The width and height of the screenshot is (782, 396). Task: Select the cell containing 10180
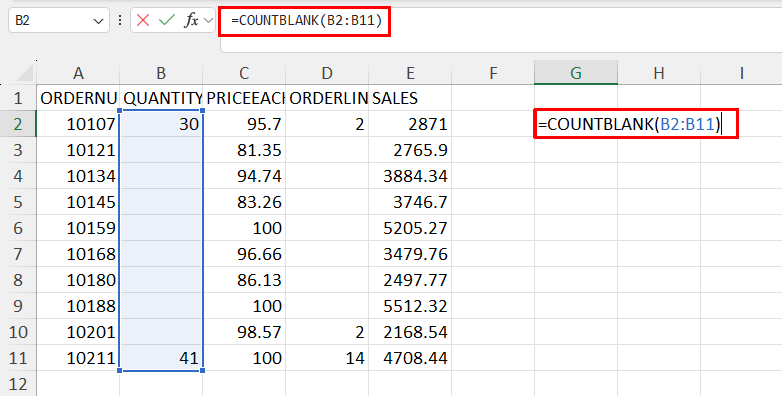(x=78, y=279)
